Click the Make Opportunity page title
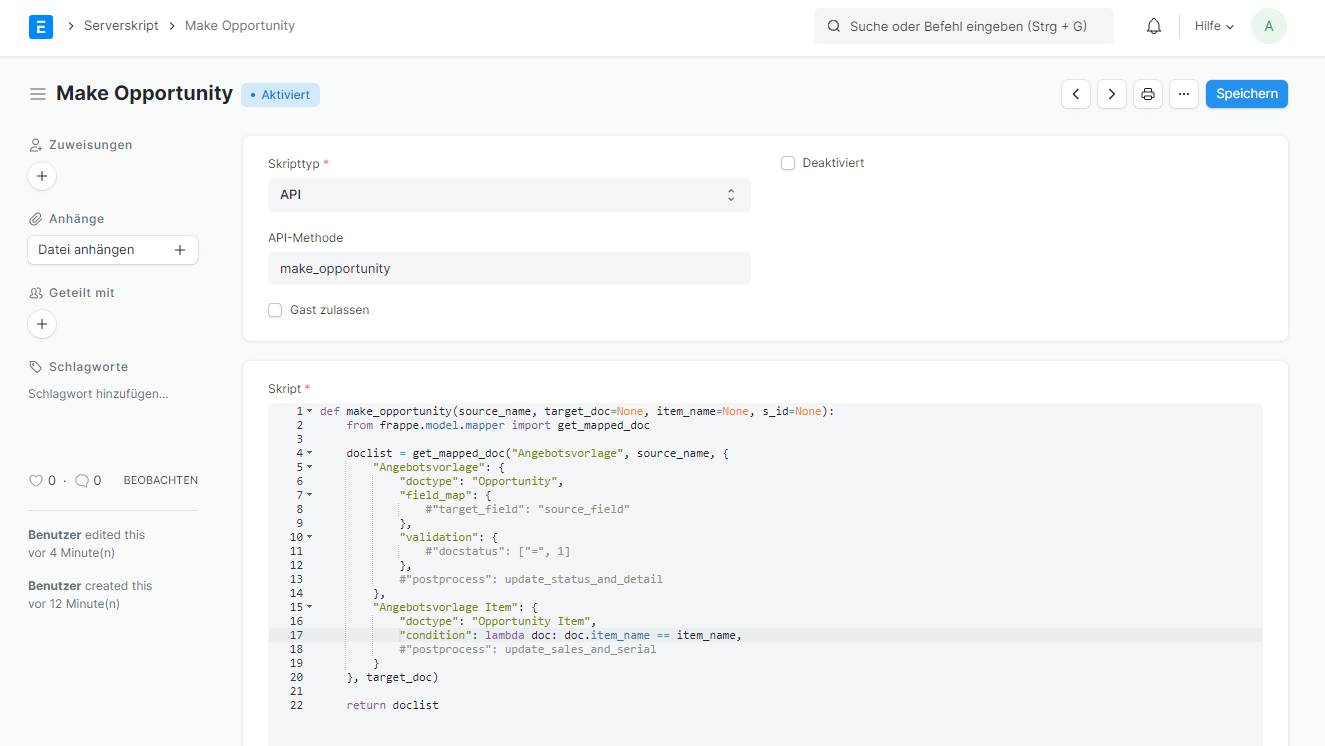 tap(145, 93)
